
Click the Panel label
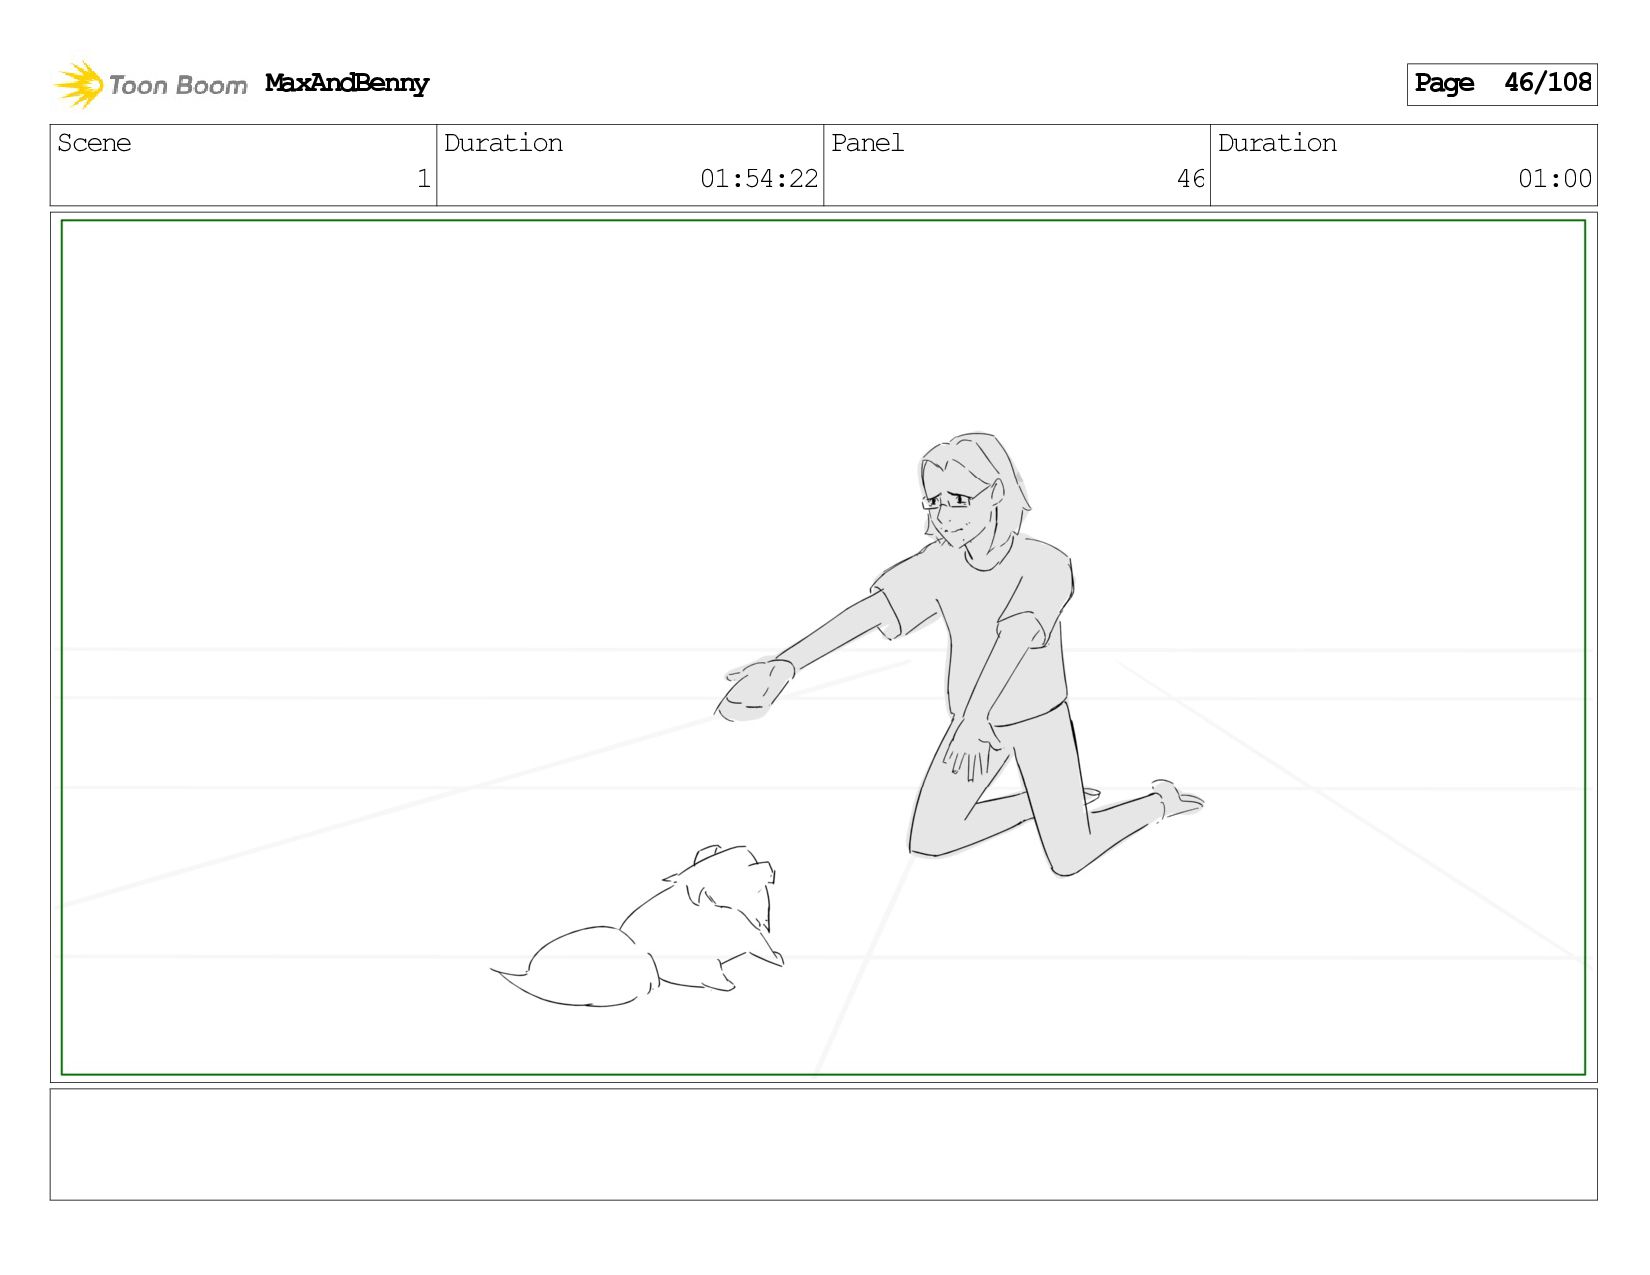867,143
